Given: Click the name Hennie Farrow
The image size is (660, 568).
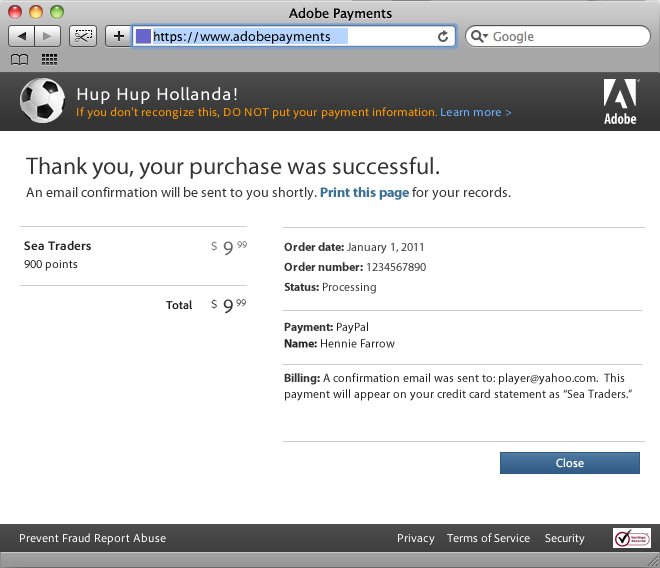Looking at the screenshot, I should point(357,344).
